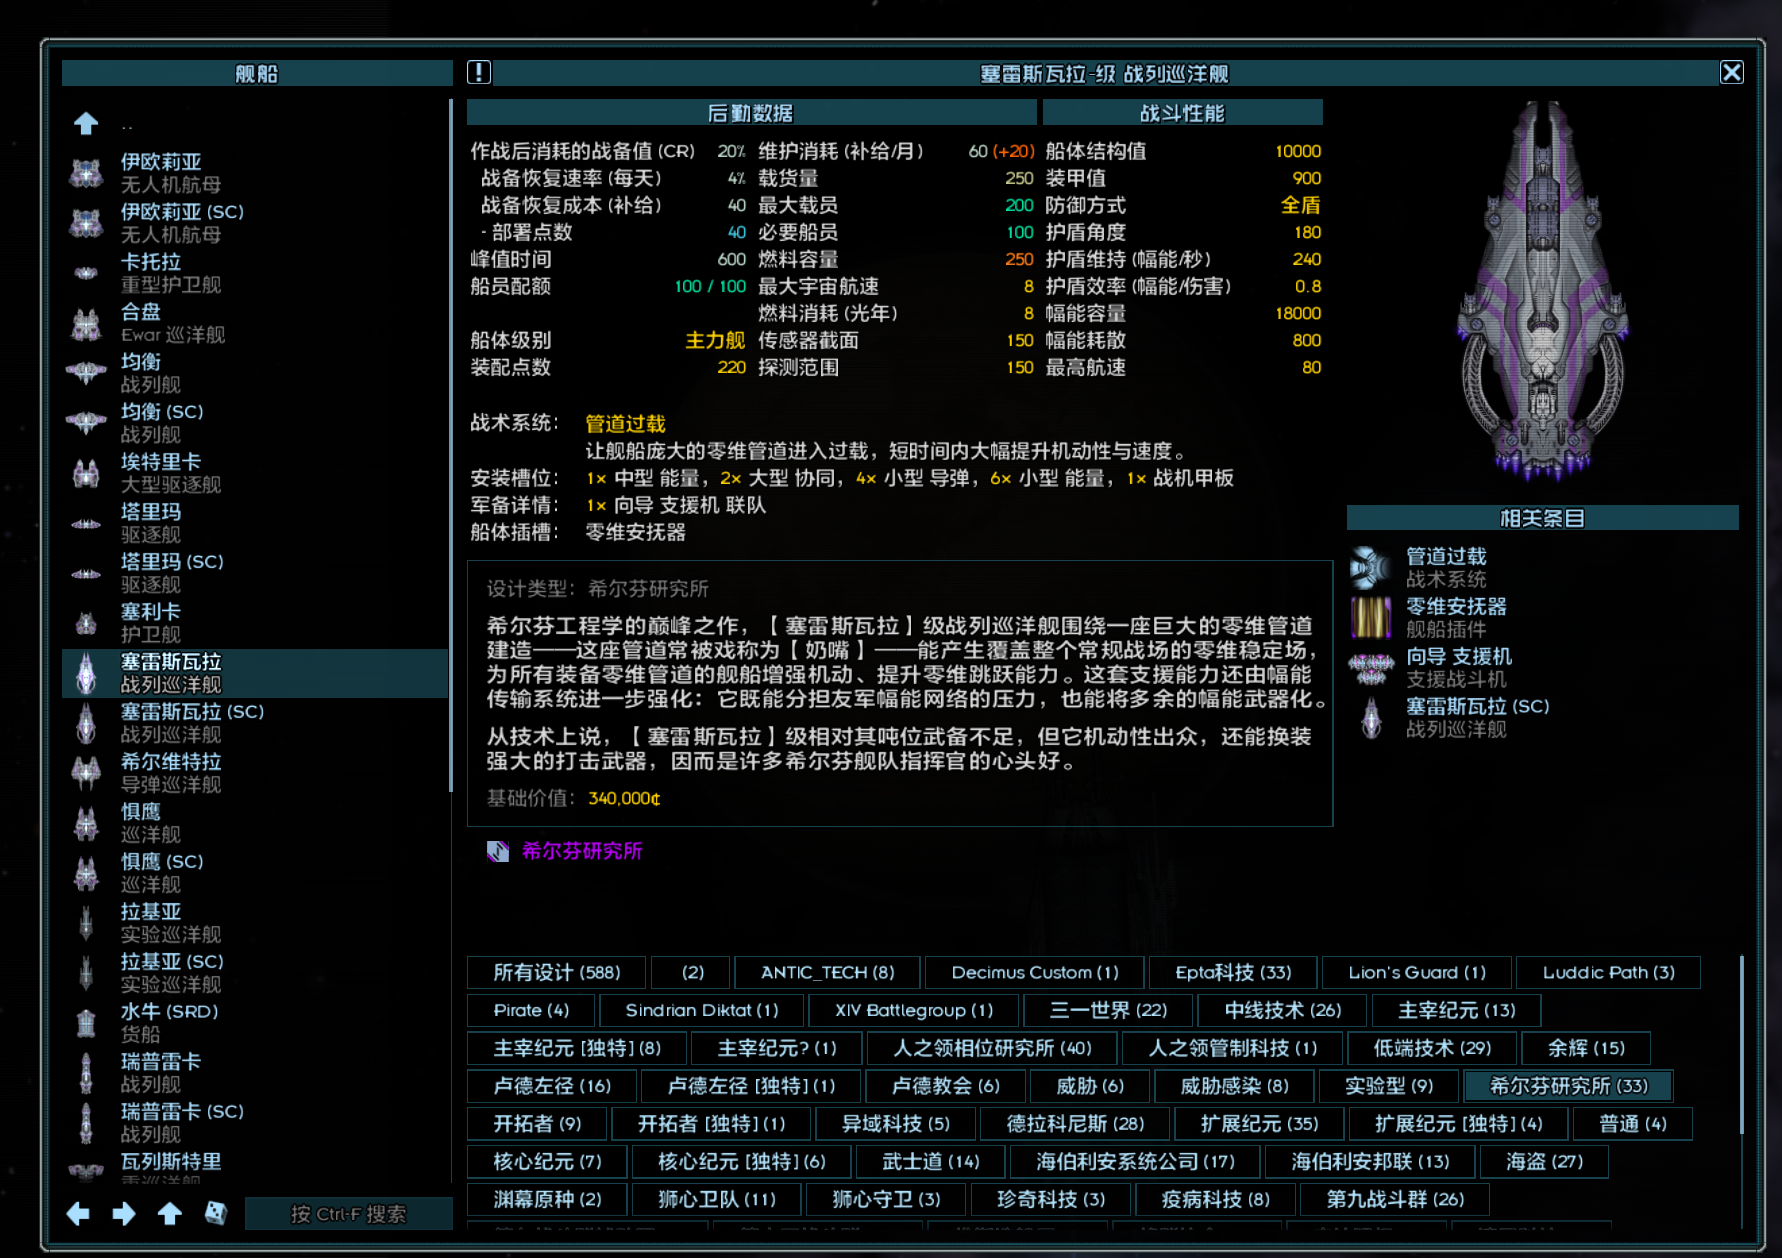
Task: Click the 管道过载 tactical system name
Action: coord(625,424)
